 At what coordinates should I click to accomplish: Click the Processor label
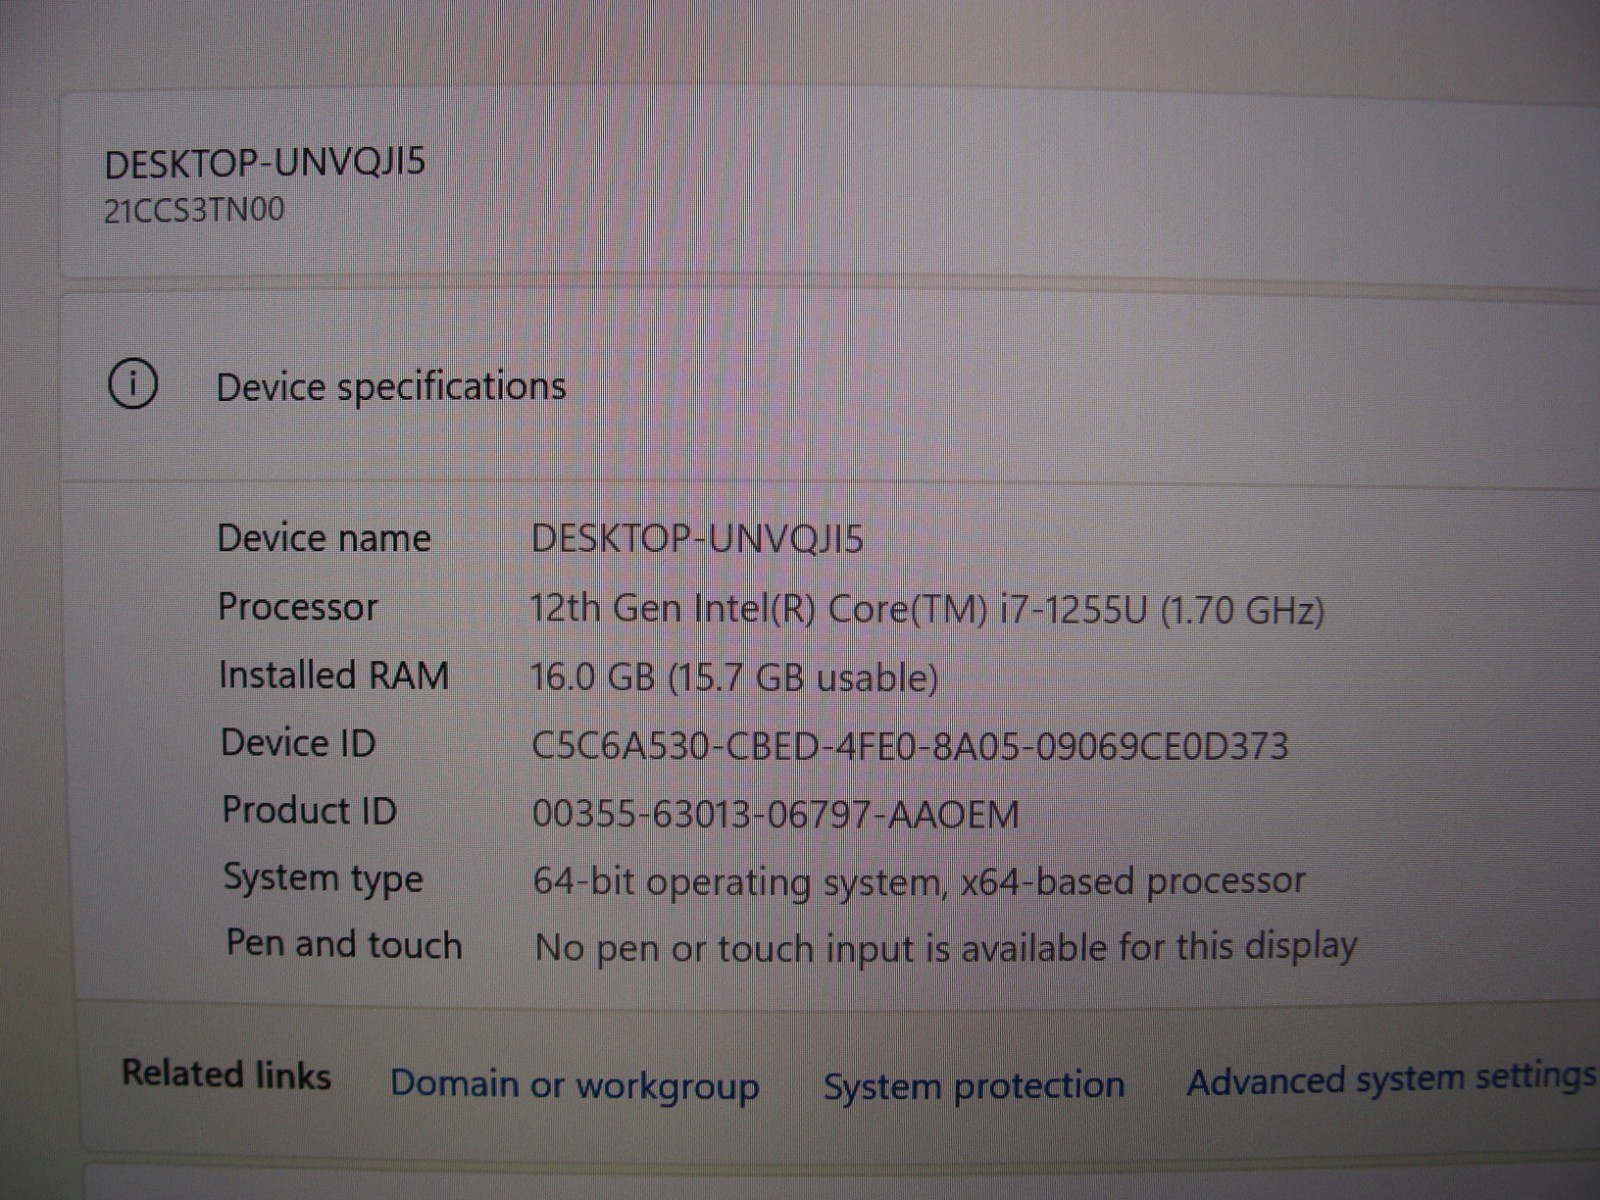(298, 607)
